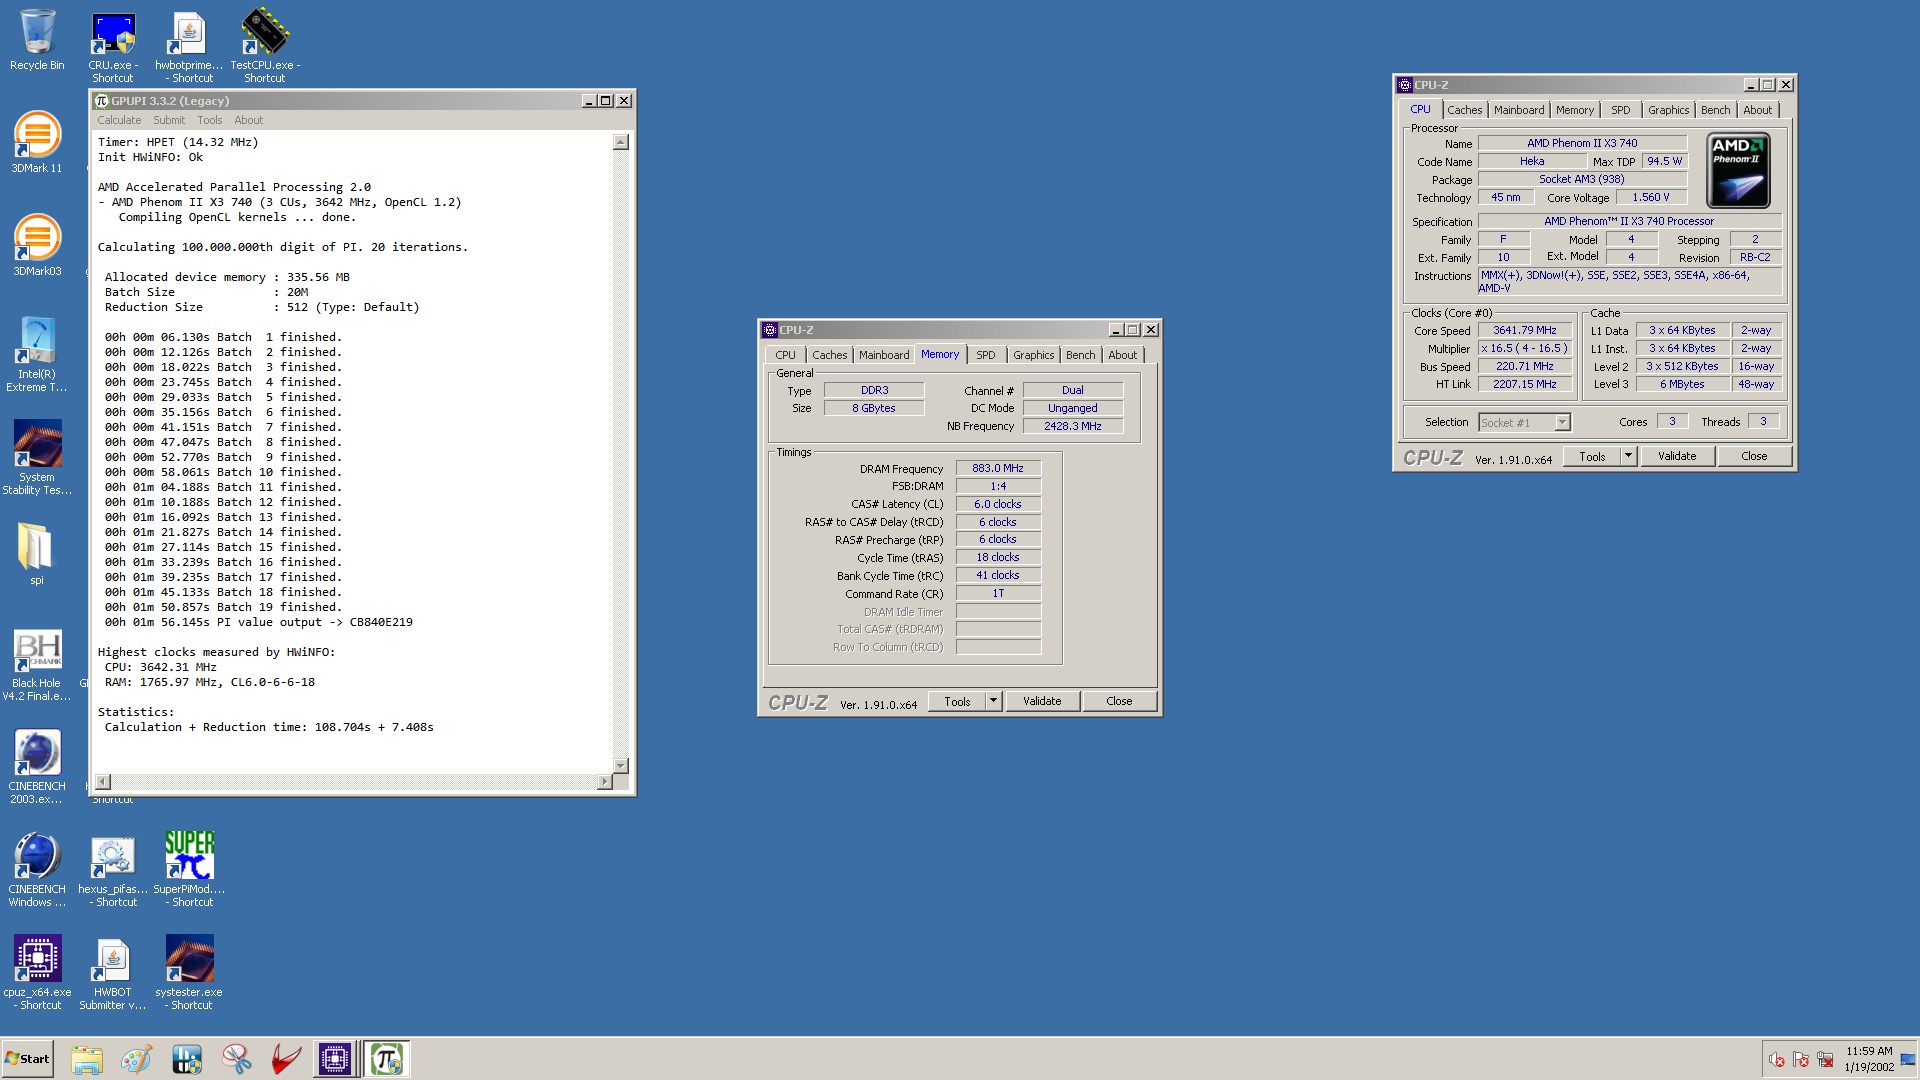Image resolution: width=1920 pixels, height=1080 pixels.
Task: Expand Tools dropdown arrow in CPU-Z memory window
Action: coord(994,702)
